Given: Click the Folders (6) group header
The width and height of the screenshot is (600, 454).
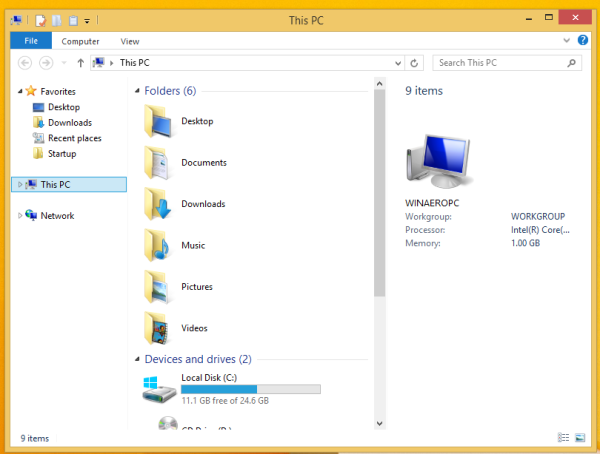Looking at the screenshot, I should pos(170,91).
